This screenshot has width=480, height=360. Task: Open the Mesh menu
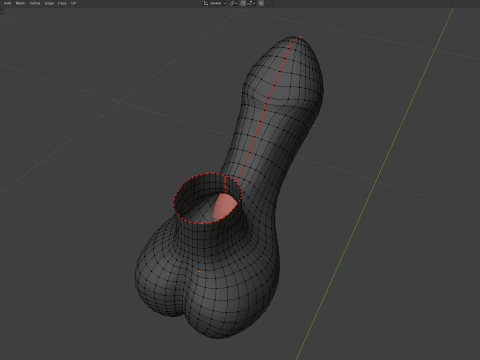click(20, 3)
